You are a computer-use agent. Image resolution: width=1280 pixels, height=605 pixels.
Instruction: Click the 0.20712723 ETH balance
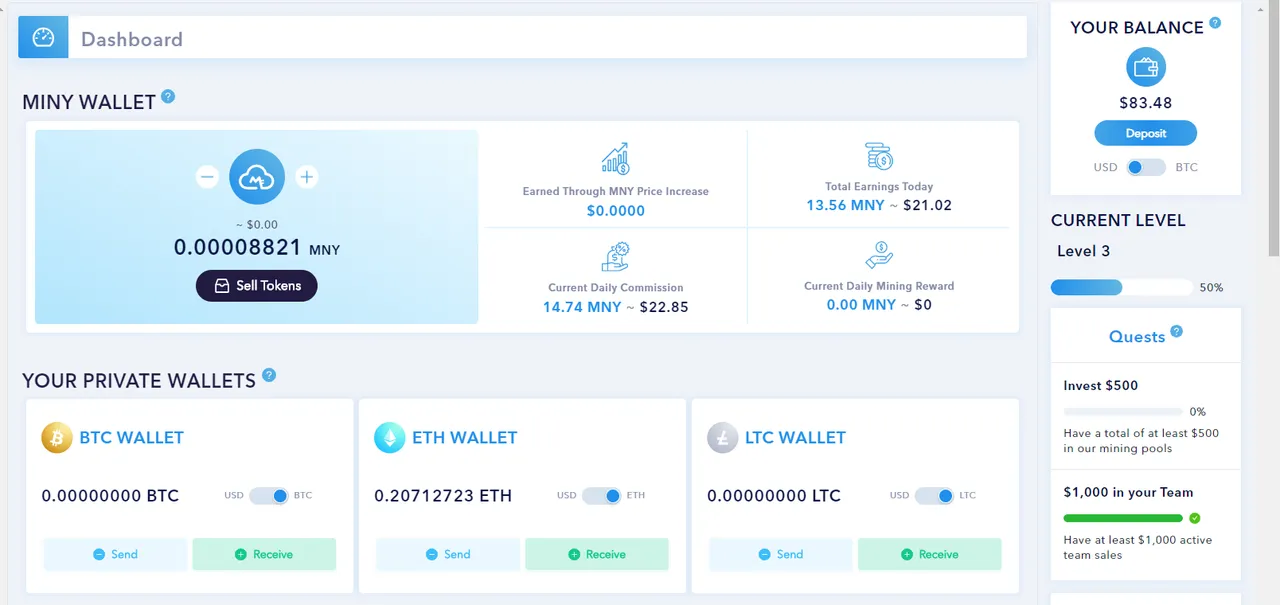click(443, 496)
